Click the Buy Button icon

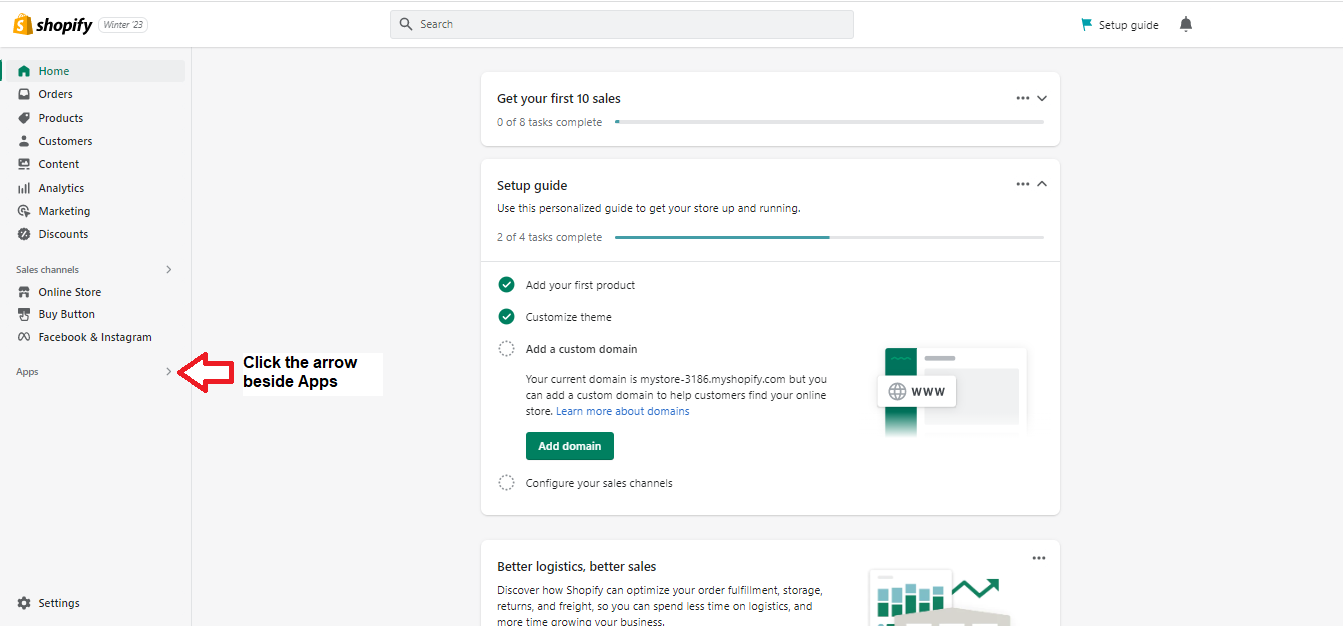24,314
